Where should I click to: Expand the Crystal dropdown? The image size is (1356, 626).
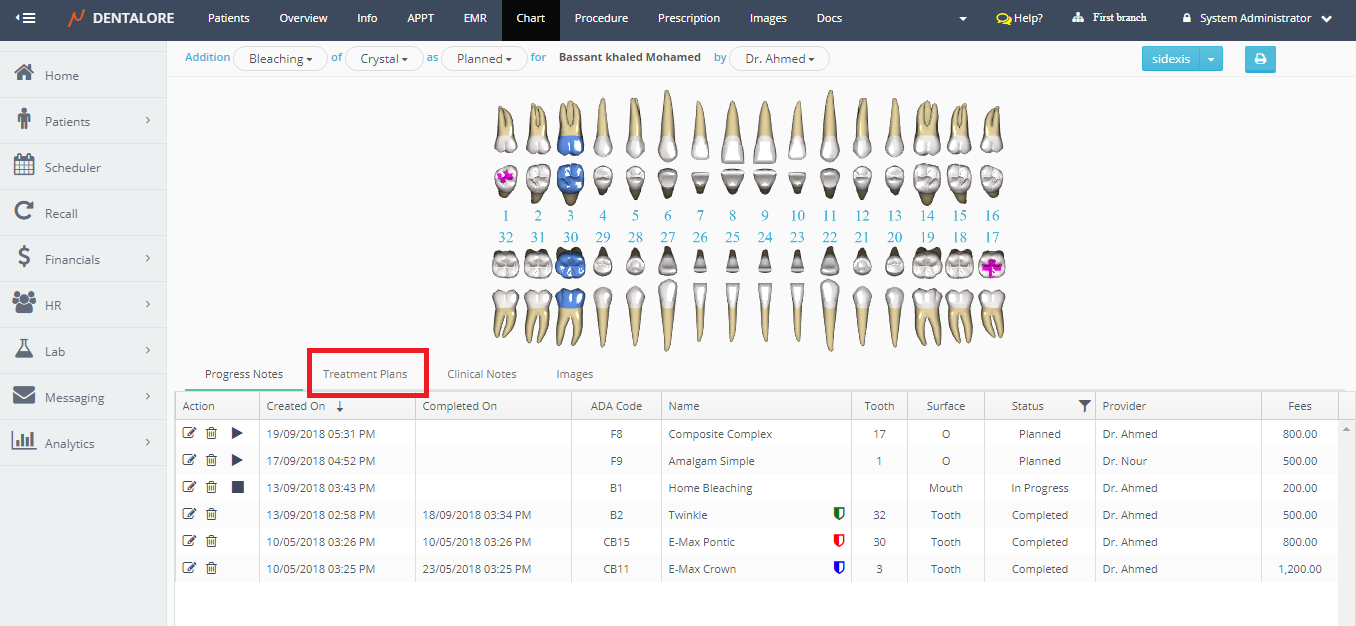384,59
